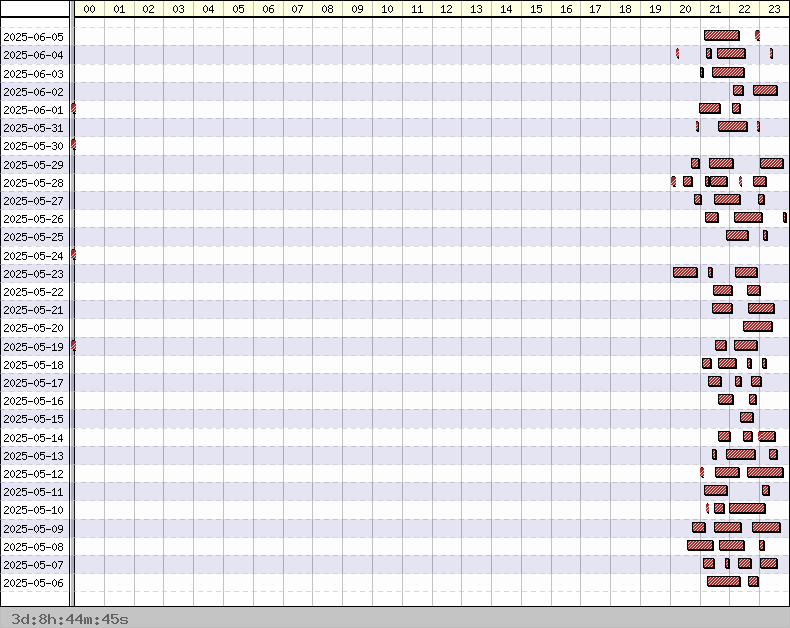The width and height of the screenshot is (790, 628).
Task: Click the hour 00 column header
Action: click(x=90, y=9)
